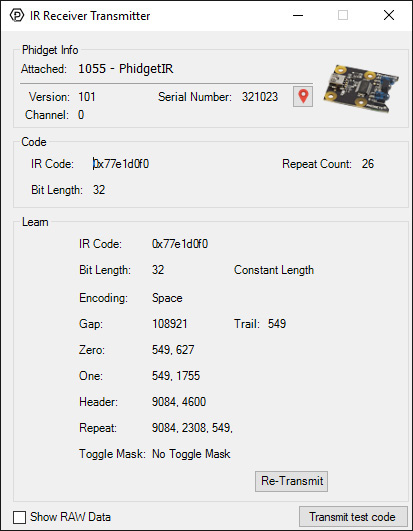
Task: Click the Phidget logo in the title bar
Action: coord(17,16)
